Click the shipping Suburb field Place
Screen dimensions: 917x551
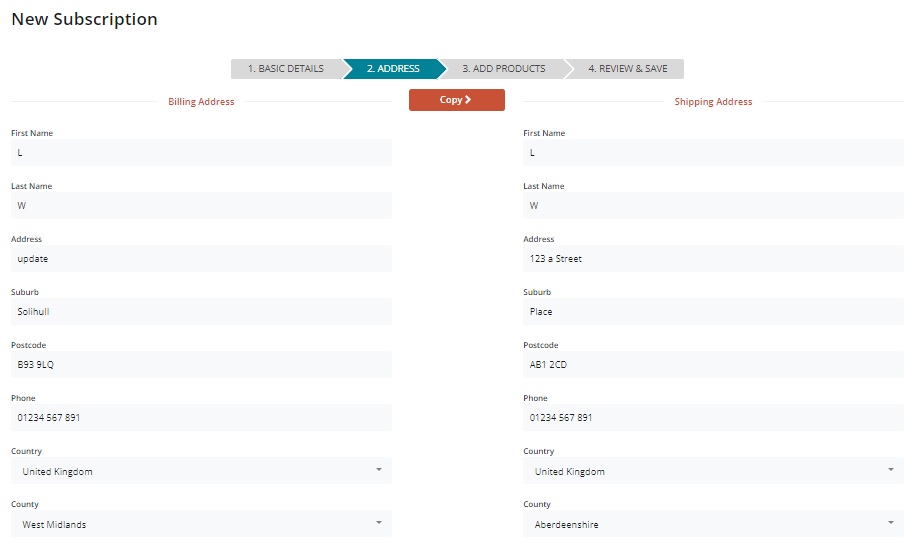click(x=713, y=312)
